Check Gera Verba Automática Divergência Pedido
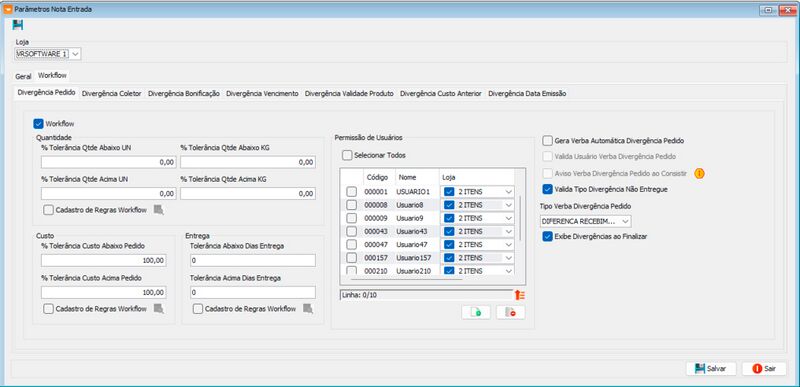Screen dimensions: 800x387 coord(547,140)
